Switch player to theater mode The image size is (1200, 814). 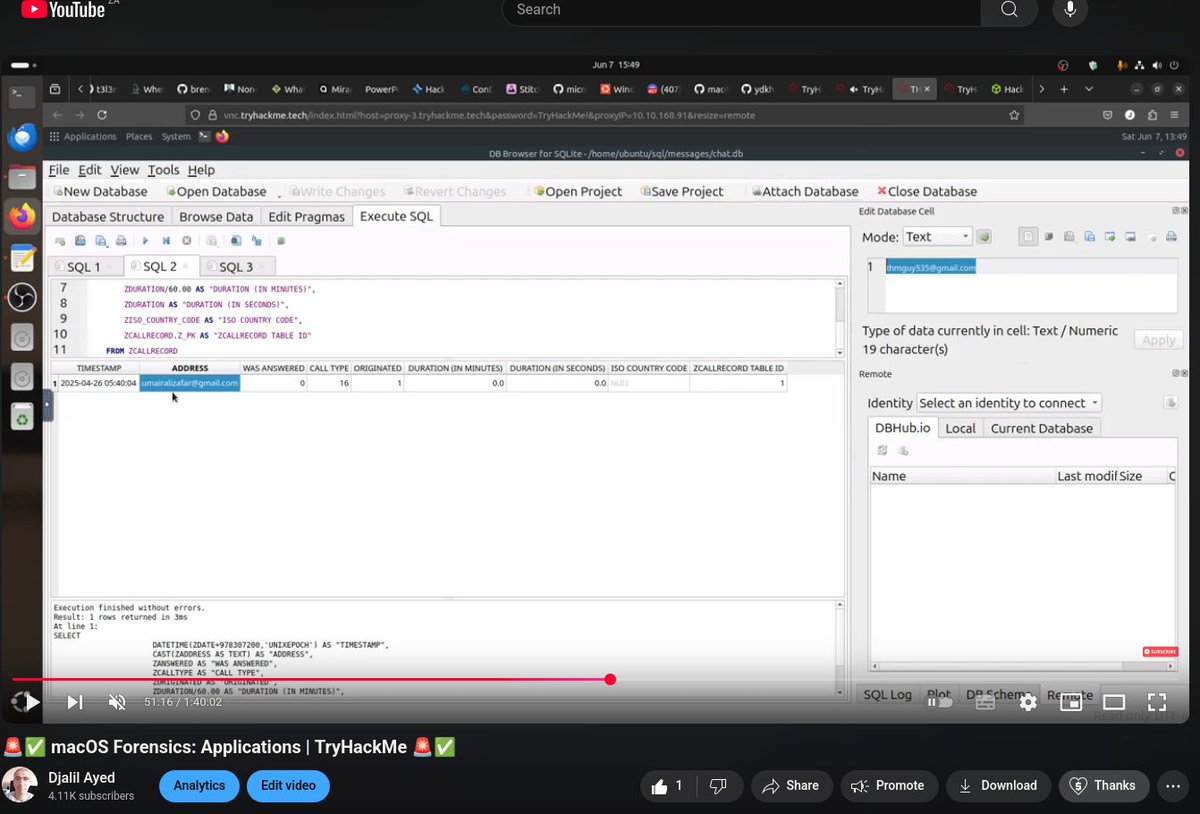(1114, 702)
